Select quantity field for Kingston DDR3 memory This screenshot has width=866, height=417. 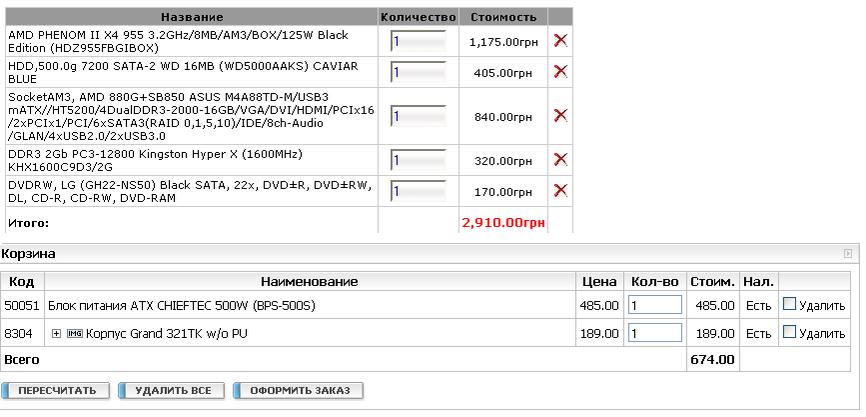click(x=419, y=159)
